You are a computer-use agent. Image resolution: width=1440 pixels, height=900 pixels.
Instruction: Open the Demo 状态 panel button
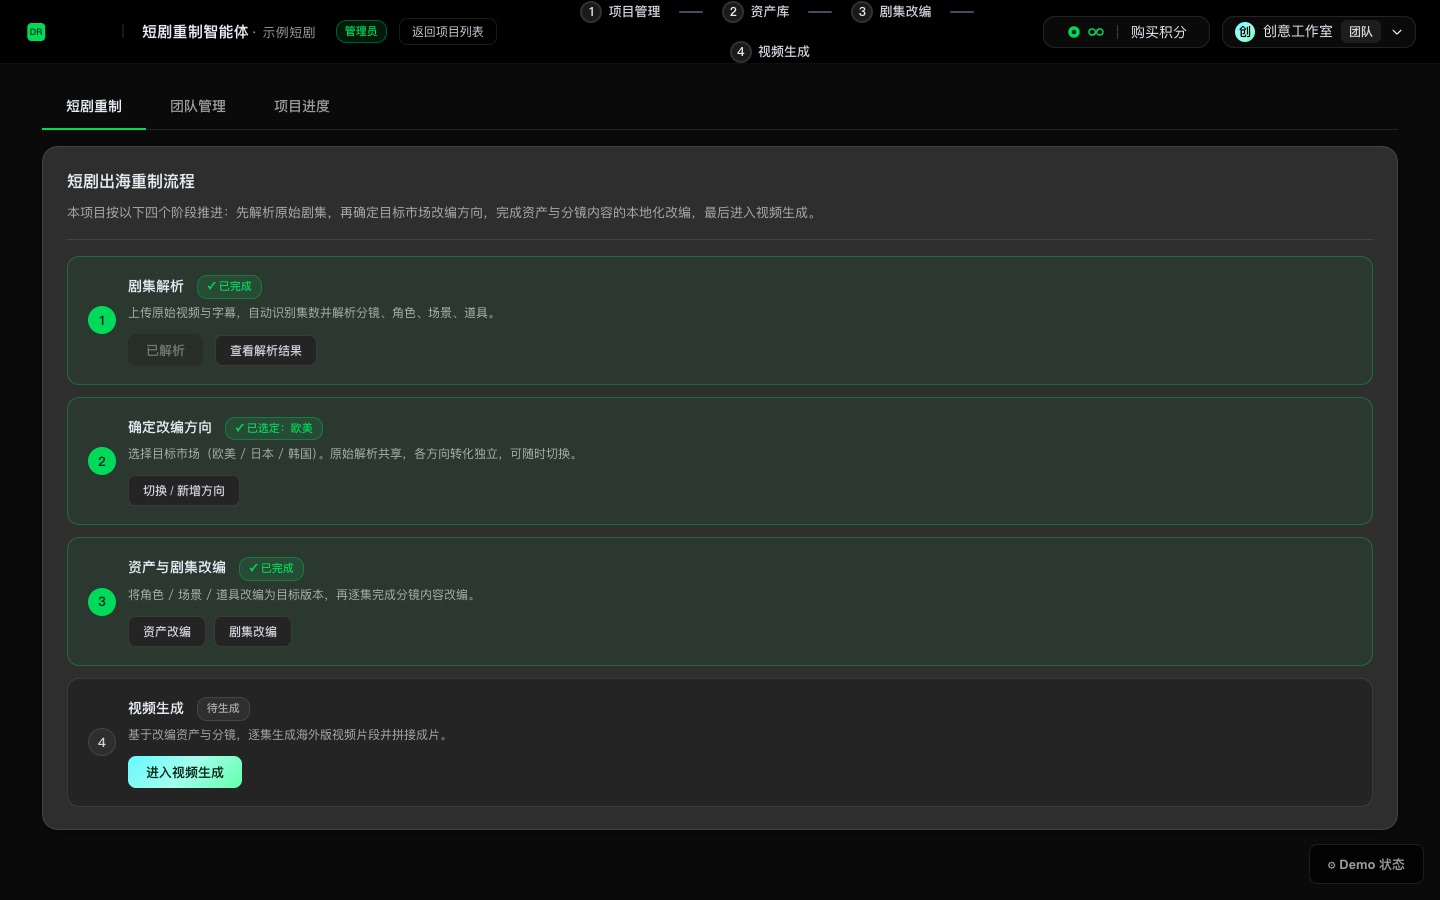coord(1366,865)
